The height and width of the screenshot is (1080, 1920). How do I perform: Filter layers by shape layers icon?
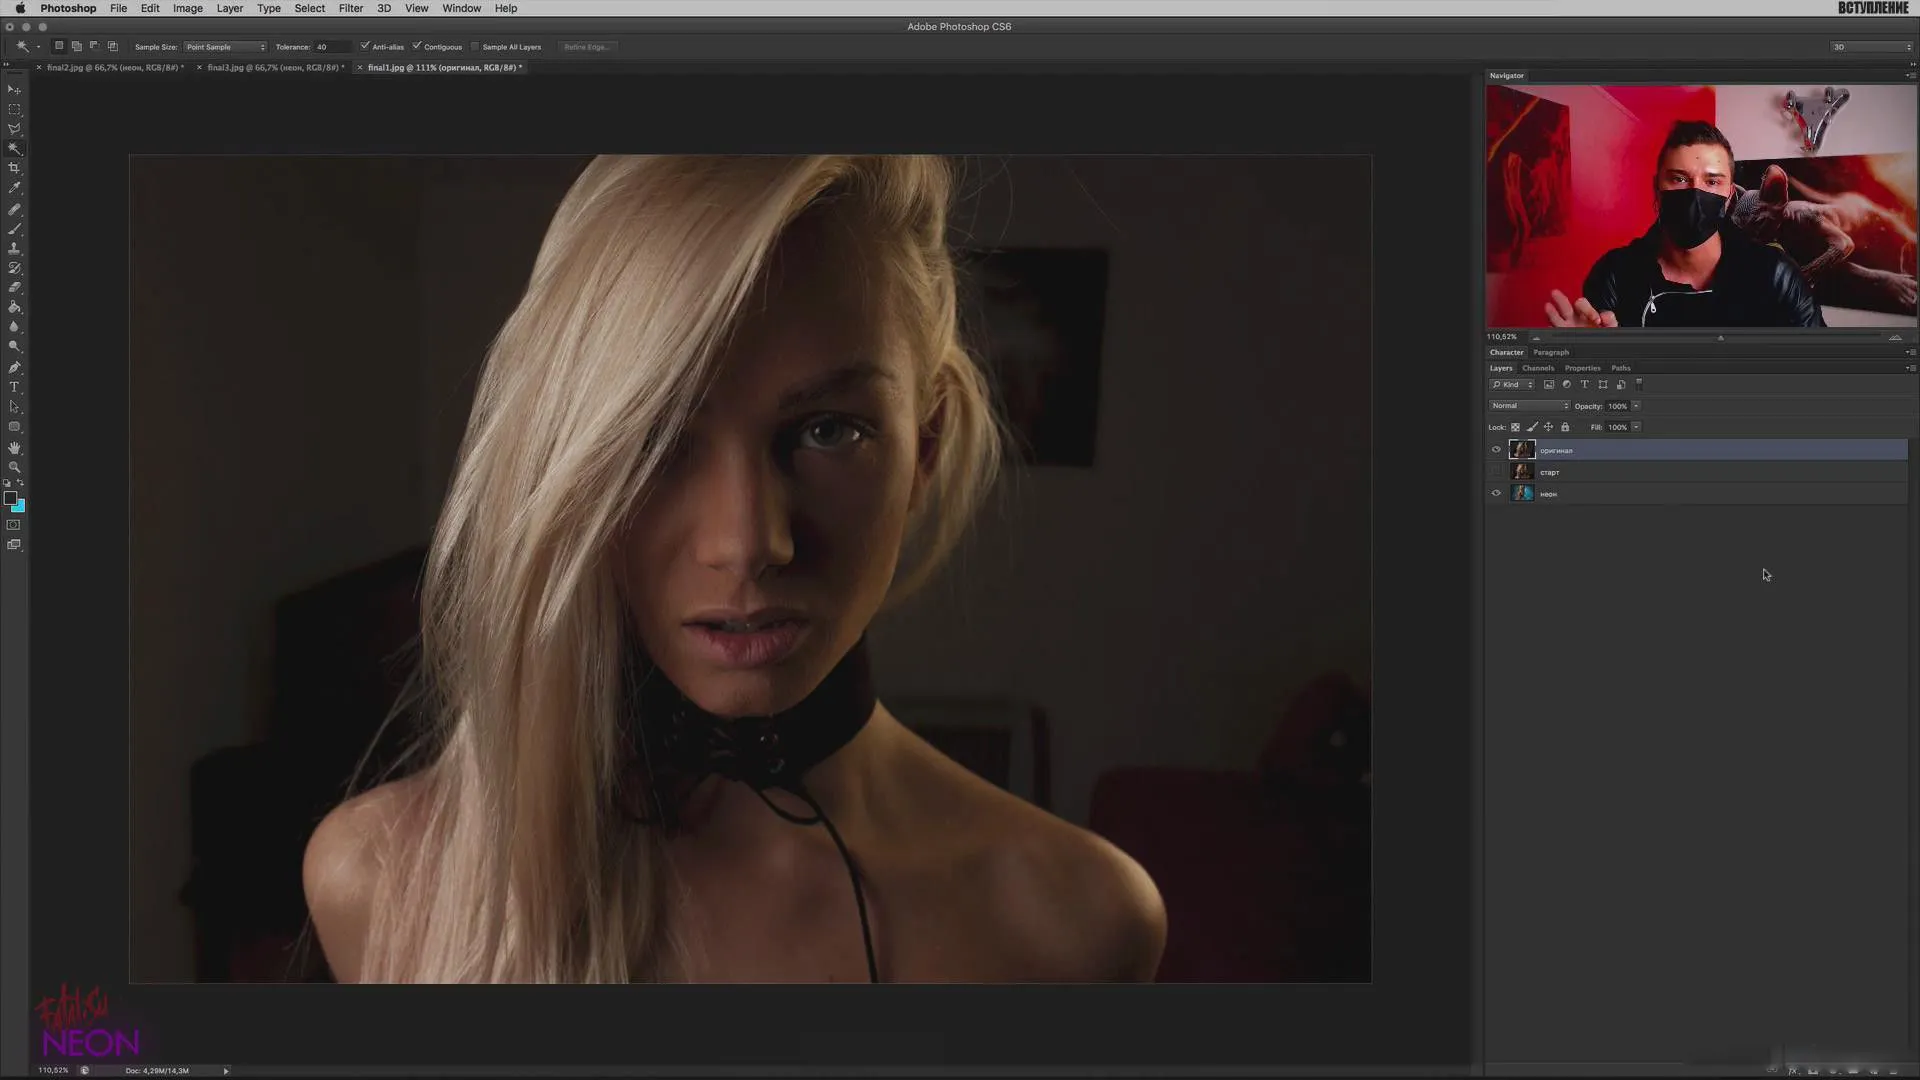pos(1603,385)
